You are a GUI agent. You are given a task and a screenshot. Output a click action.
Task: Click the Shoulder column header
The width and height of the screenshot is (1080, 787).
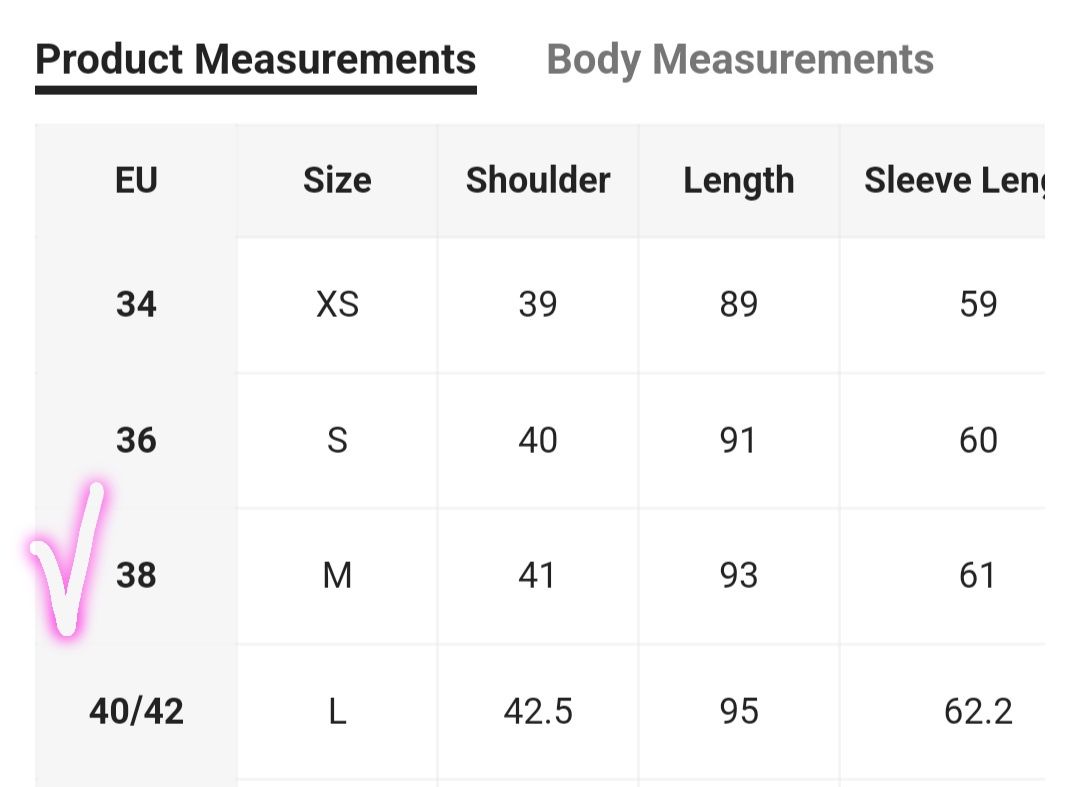pos(538,180)
